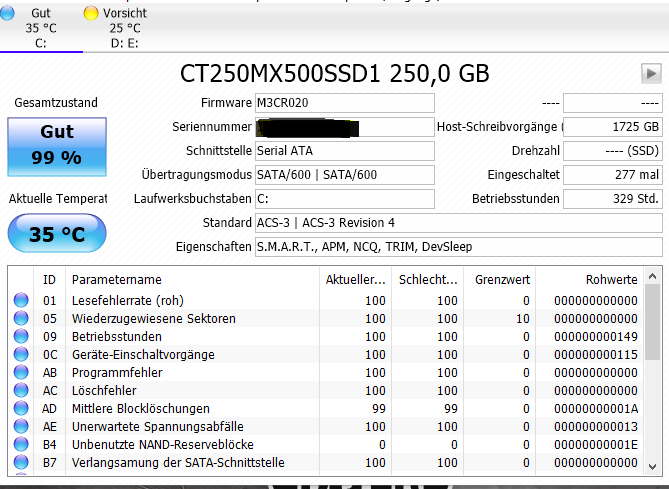Click status icon for Programmfehler
The height and width of the screenshot is (489, 669).
[x=21, y=373]
